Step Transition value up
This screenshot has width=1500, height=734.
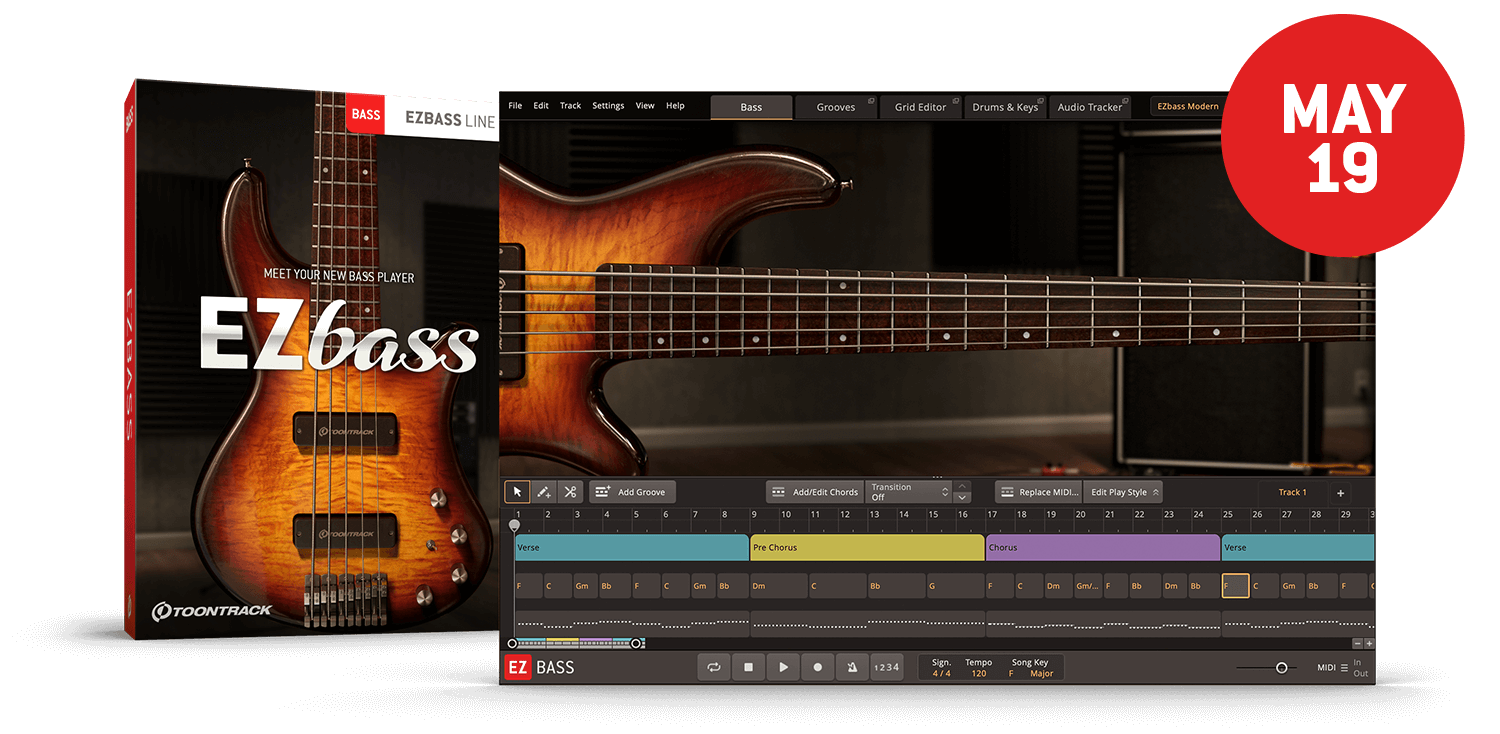(962, 486)
